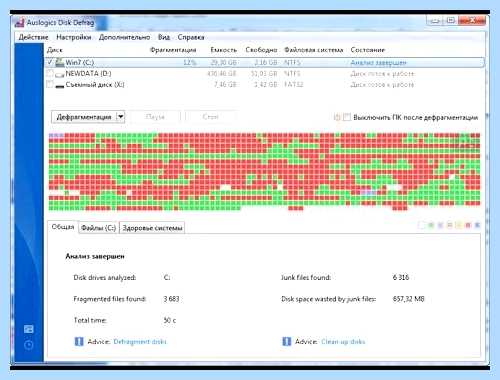Open the Действие menu

[x=33, y=37]
